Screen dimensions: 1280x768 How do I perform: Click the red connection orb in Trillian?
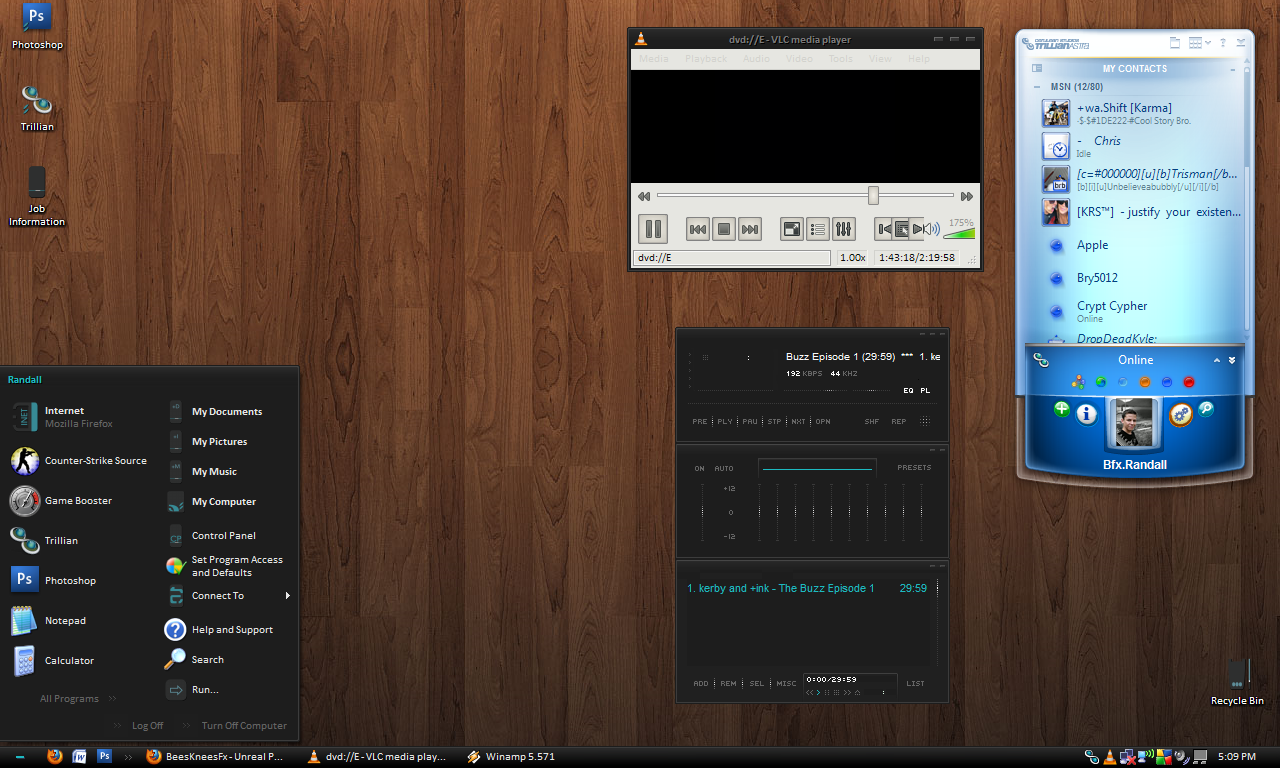point(1189,381)
